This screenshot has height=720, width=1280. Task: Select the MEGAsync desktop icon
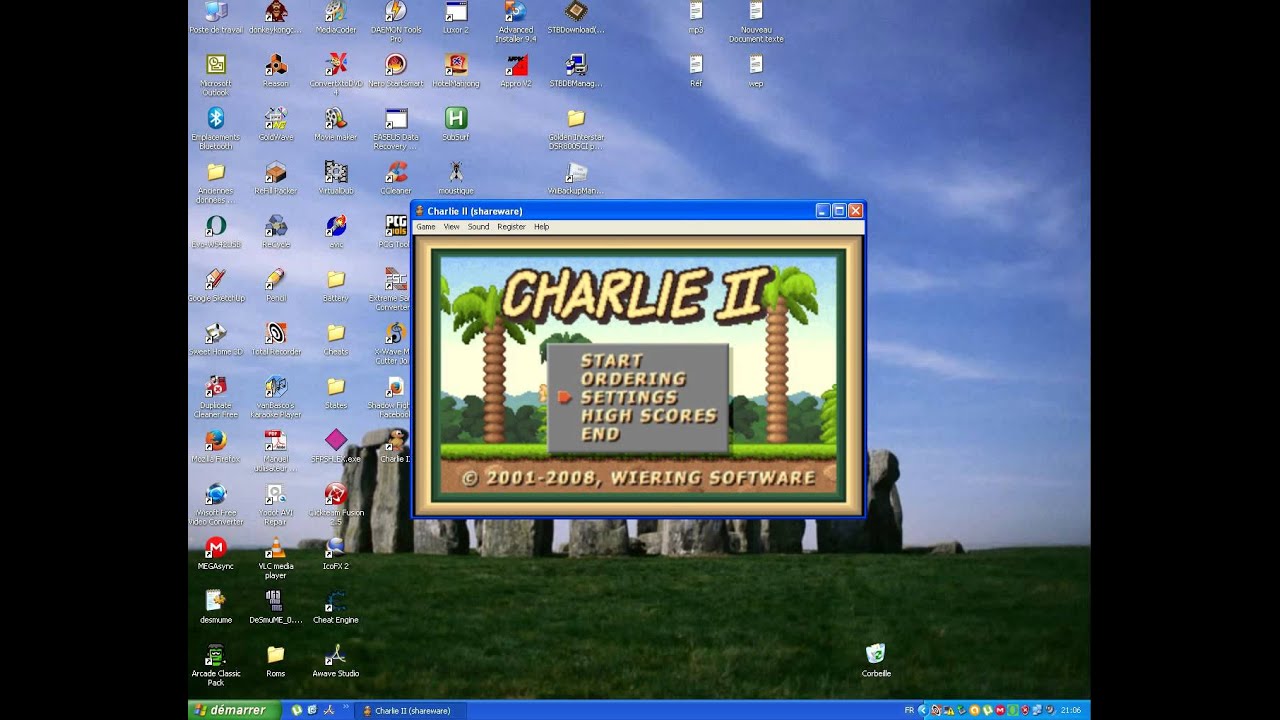(x=215, y=554)
